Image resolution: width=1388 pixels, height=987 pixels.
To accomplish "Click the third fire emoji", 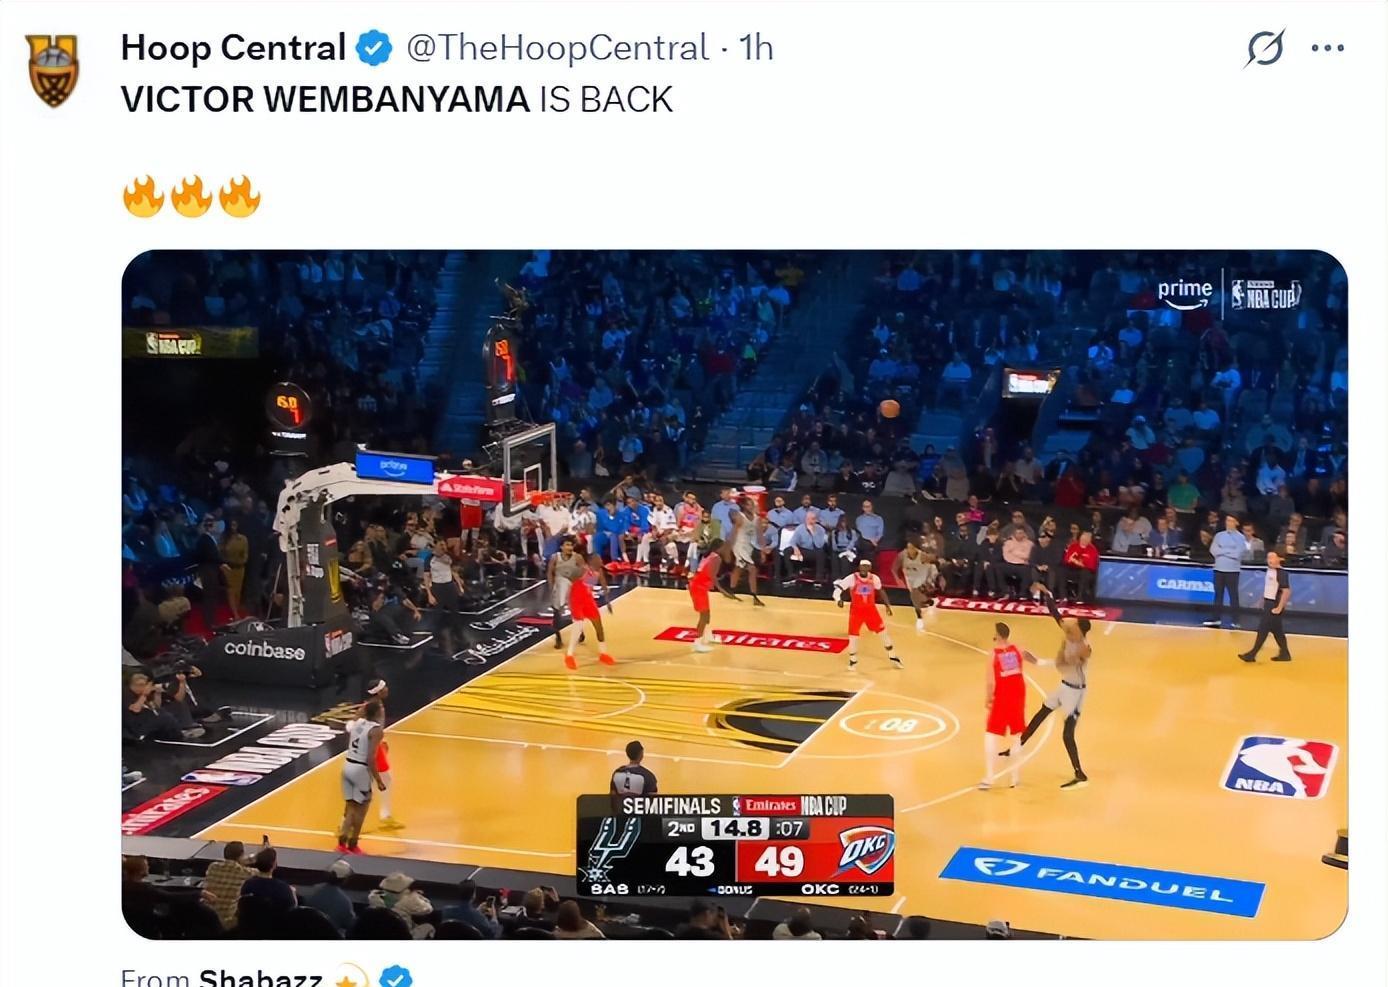I will (240, 195).
